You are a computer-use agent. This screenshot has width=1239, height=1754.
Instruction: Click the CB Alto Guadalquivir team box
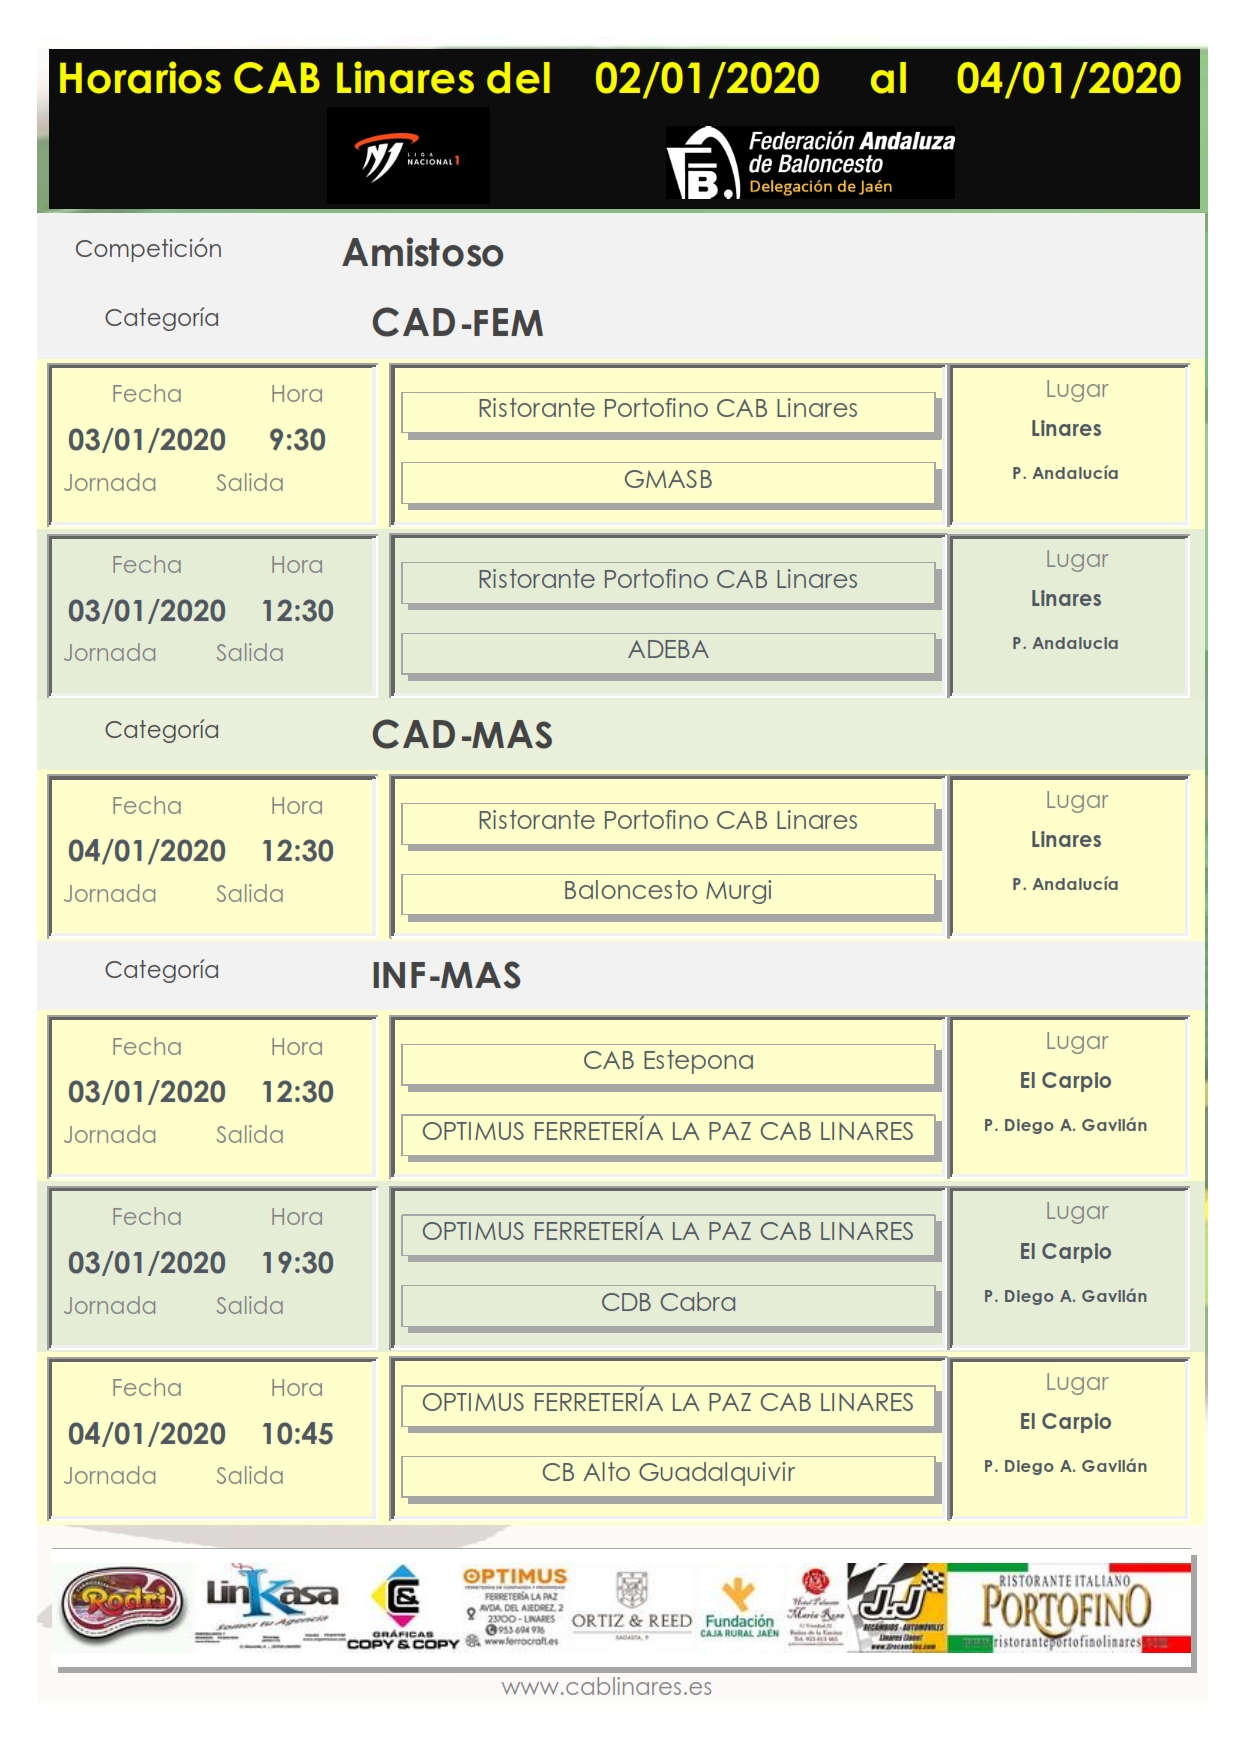668,1473
